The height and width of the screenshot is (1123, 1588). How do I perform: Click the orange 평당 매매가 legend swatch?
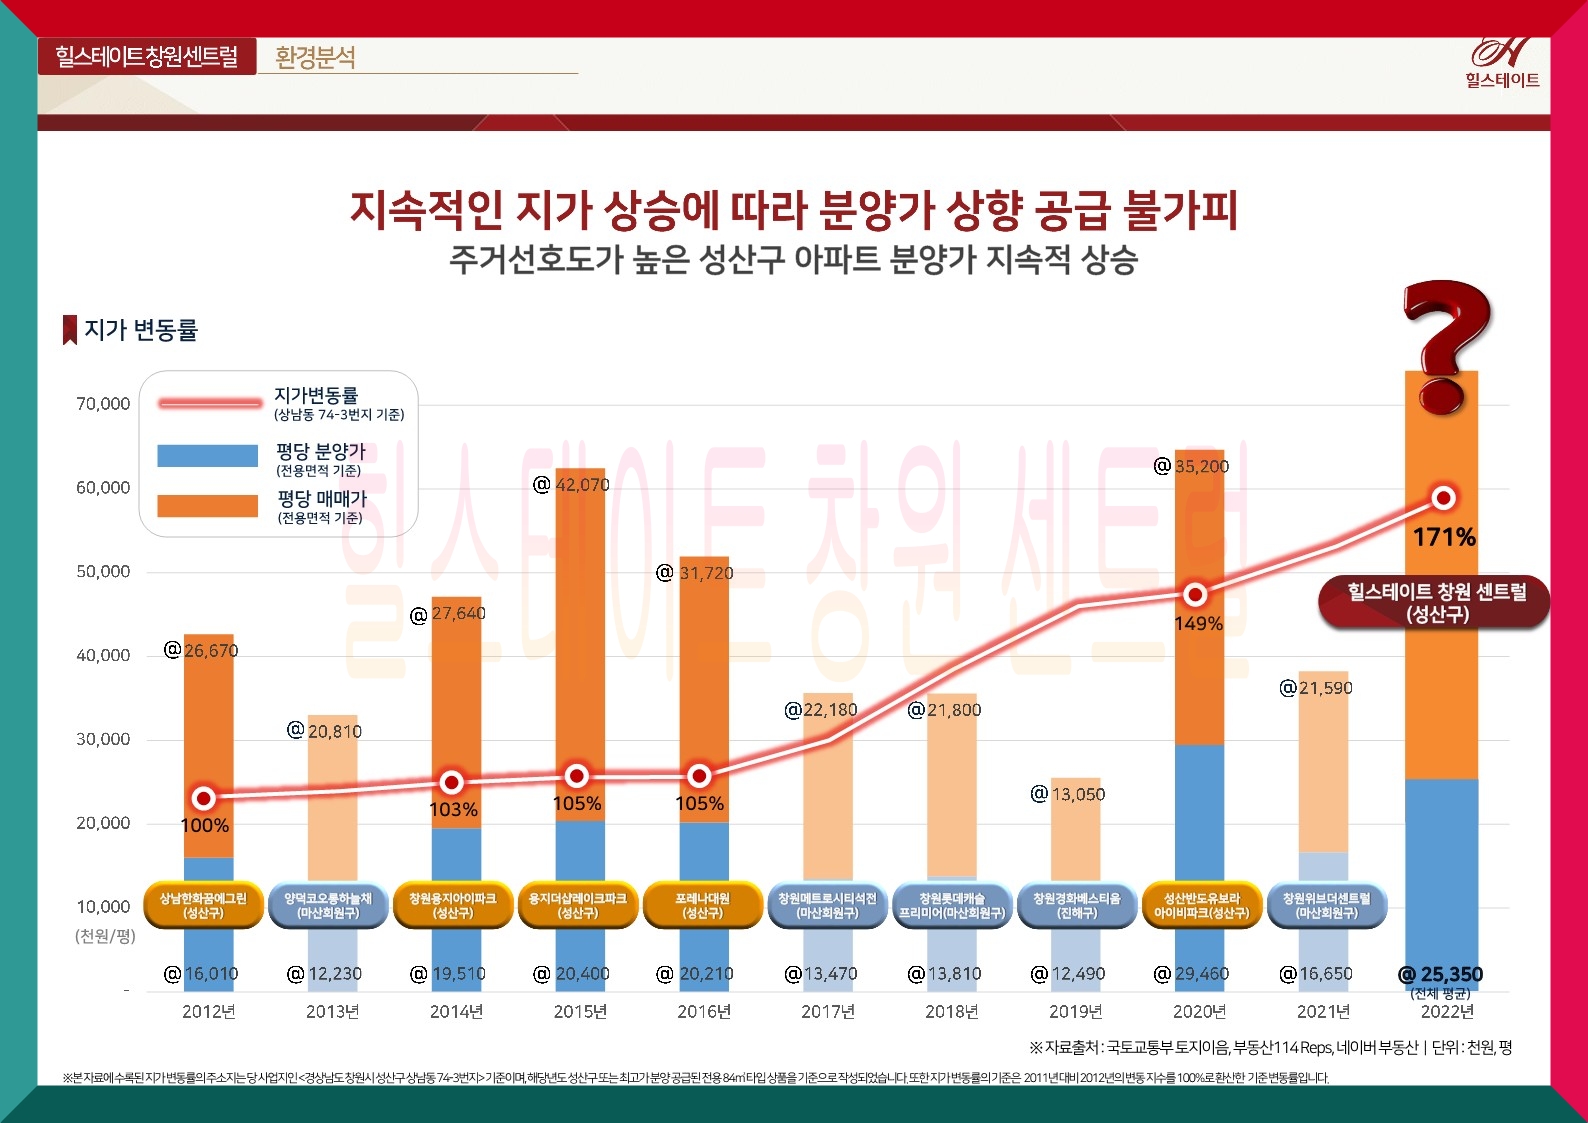(208, 505)
